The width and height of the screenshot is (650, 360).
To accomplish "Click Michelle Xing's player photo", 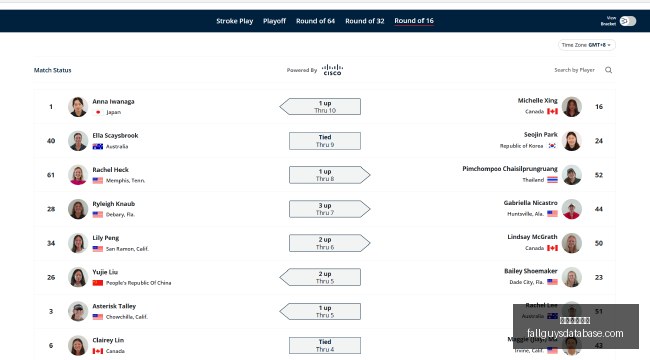I will point(572,107).
